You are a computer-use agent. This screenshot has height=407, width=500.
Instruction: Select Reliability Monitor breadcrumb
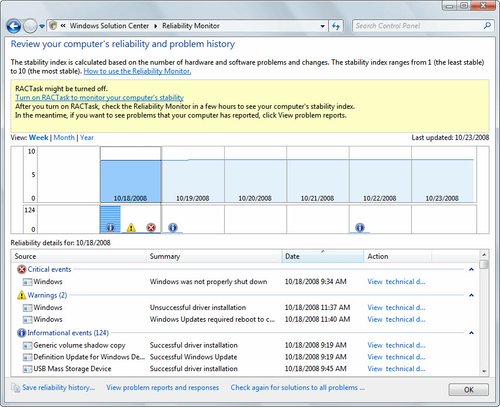point(191,26)
